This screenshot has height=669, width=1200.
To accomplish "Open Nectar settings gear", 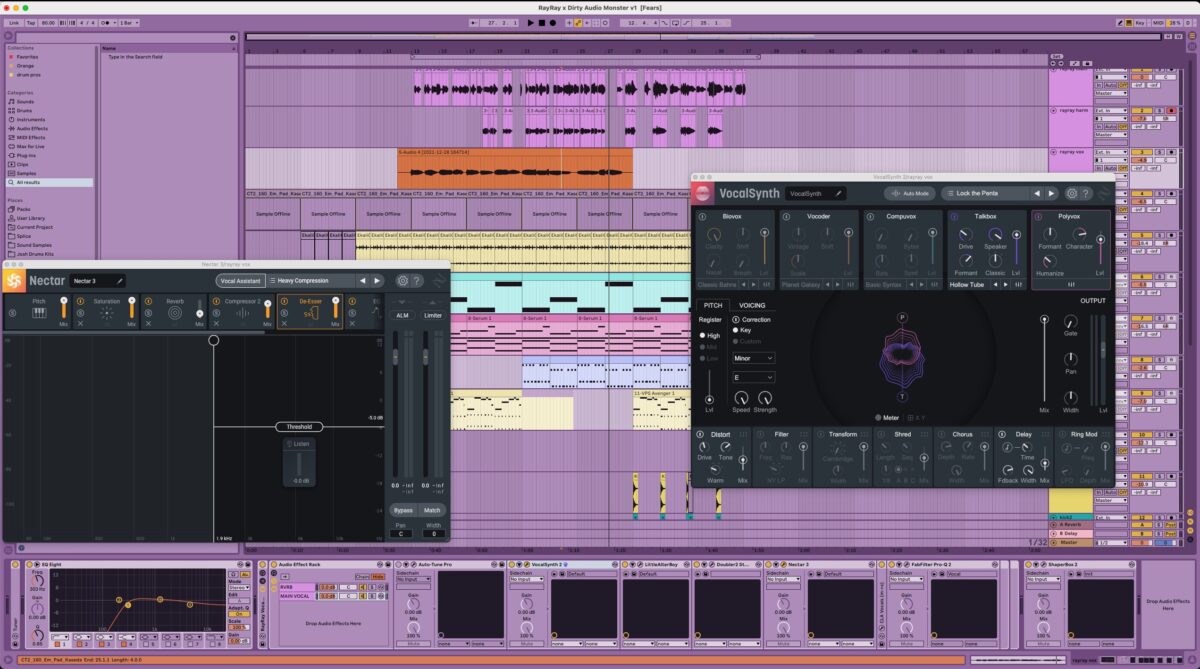I will [x=403, y=281].
